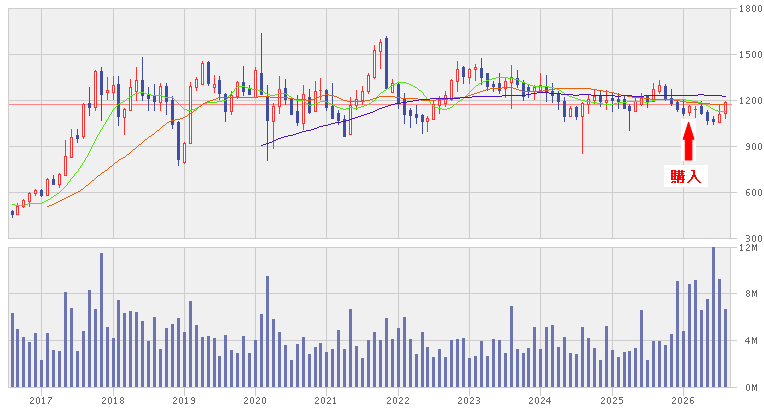Click the large blue candlestick in late 2021
This screenshot has width=764, height=410.
pyautogui.click(x=386, y=63)
